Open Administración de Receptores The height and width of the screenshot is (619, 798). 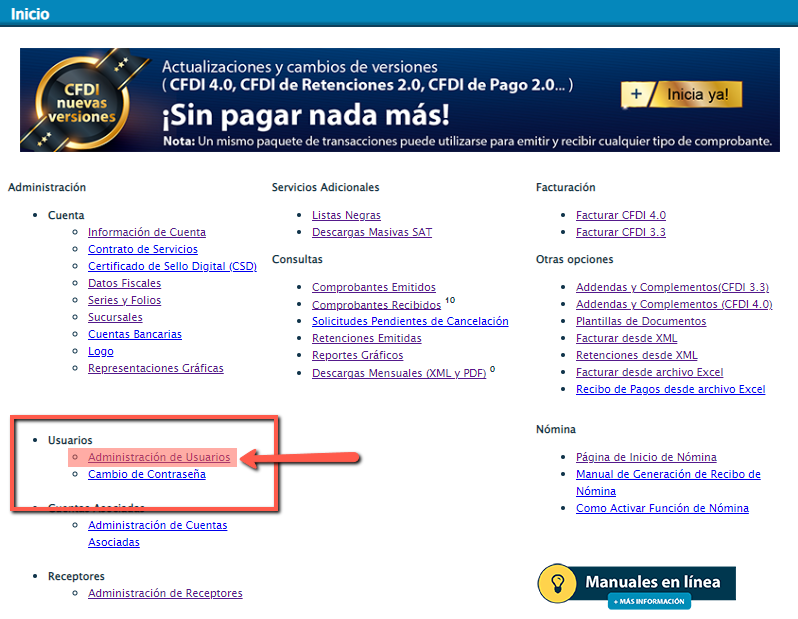pos(165,593)
